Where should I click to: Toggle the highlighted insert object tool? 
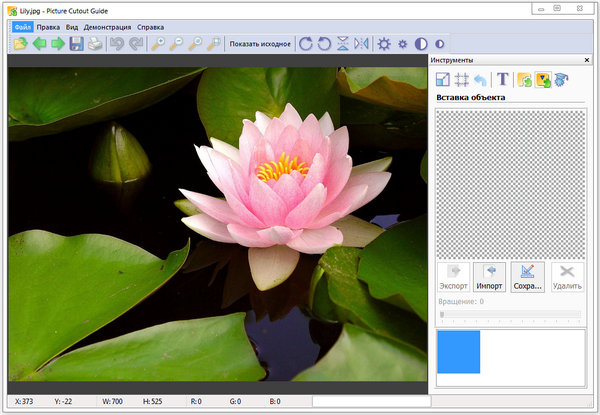(x=543, y=79)
